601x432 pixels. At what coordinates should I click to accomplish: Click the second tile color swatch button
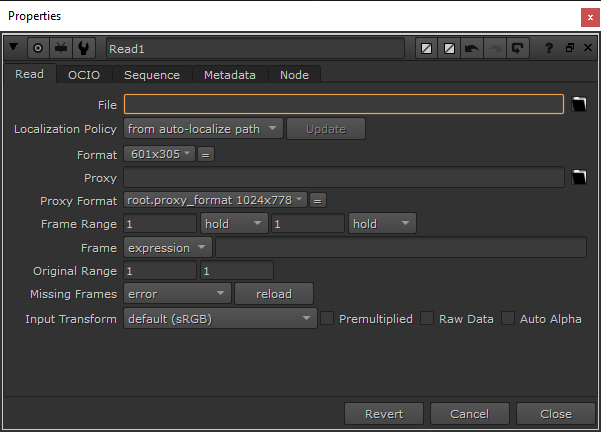tap(449, 48)
